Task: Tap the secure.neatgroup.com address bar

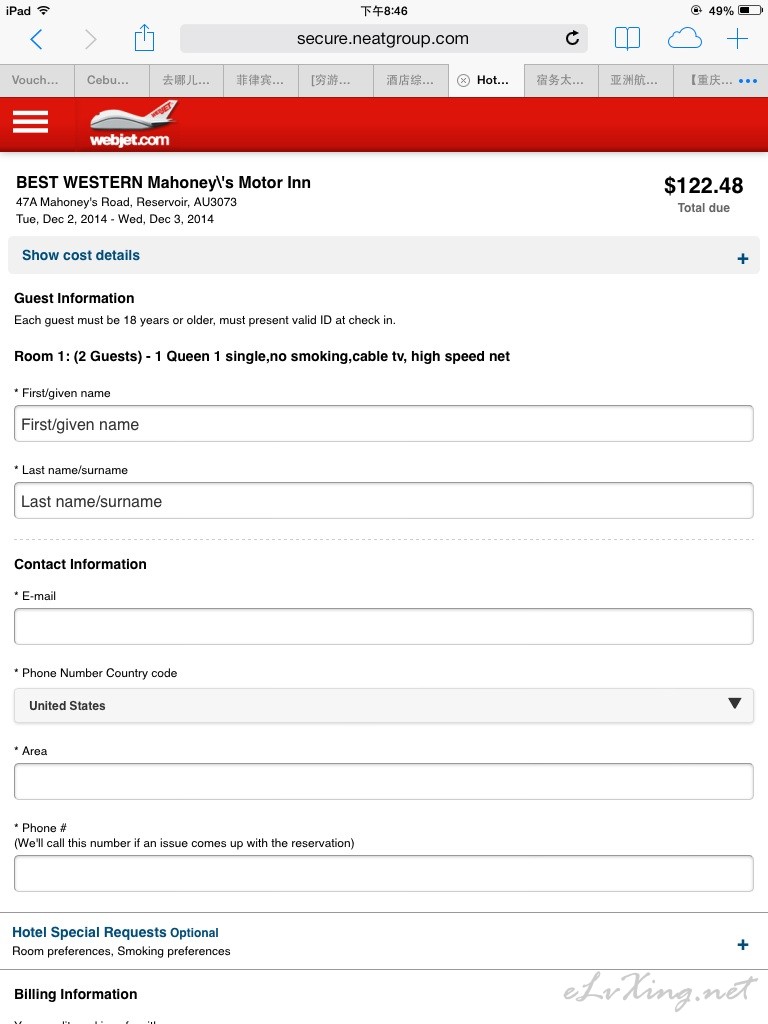Action: pos(383,39)
